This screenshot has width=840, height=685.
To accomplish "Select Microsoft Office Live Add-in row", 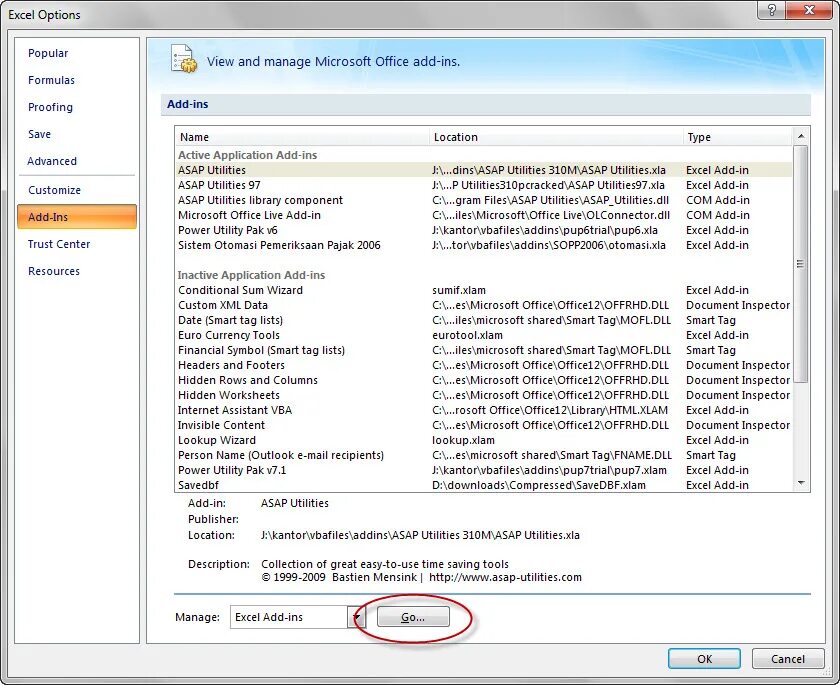I will click(484, 215).
